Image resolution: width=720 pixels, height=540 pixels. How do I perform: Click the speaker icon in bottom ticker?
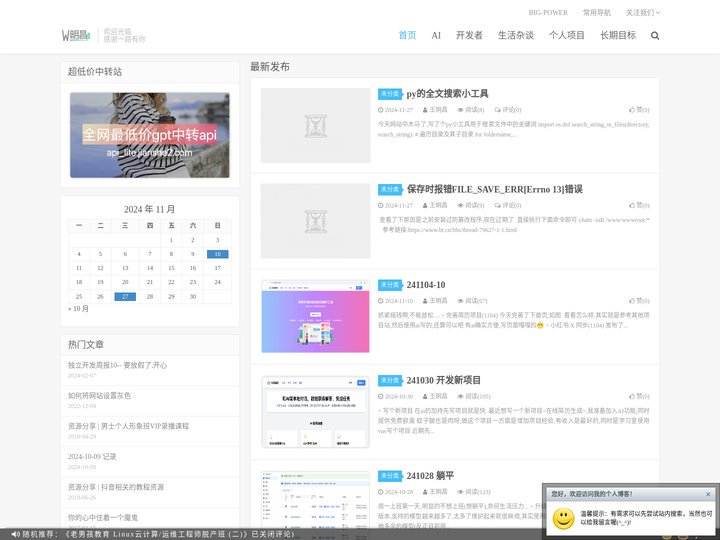click(15, 534)
